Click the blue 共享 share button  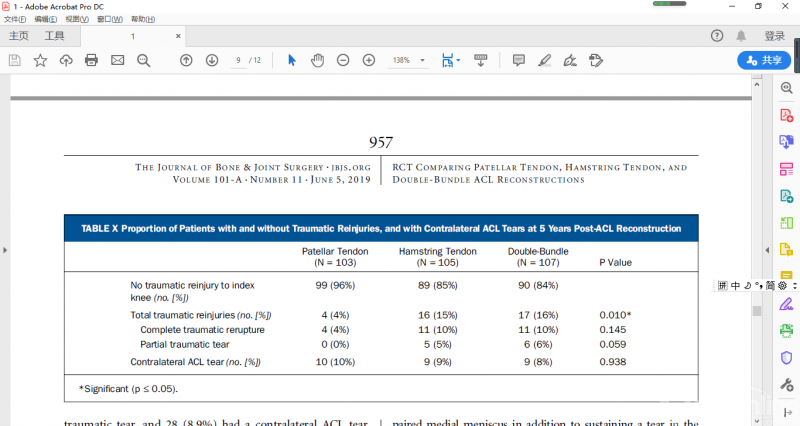(764, 60)
